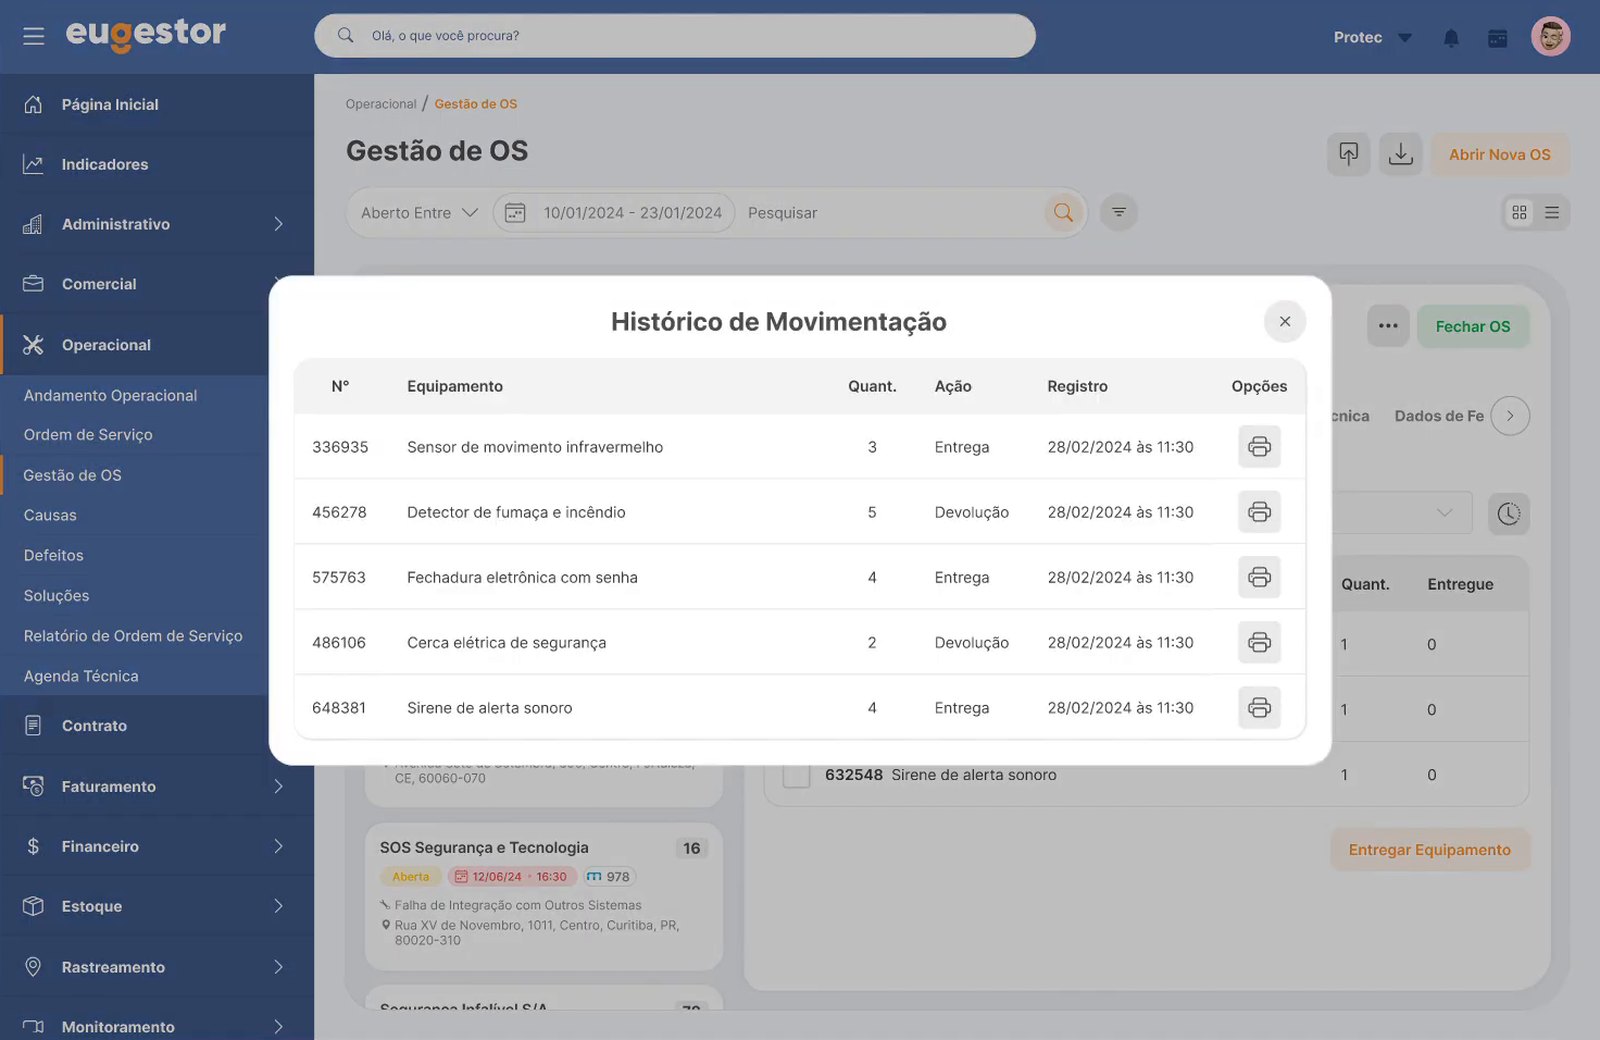This screenshot has width=1600, height=1040.
Task: Expand the Financeiro menu
Action: tap(157, 846)
